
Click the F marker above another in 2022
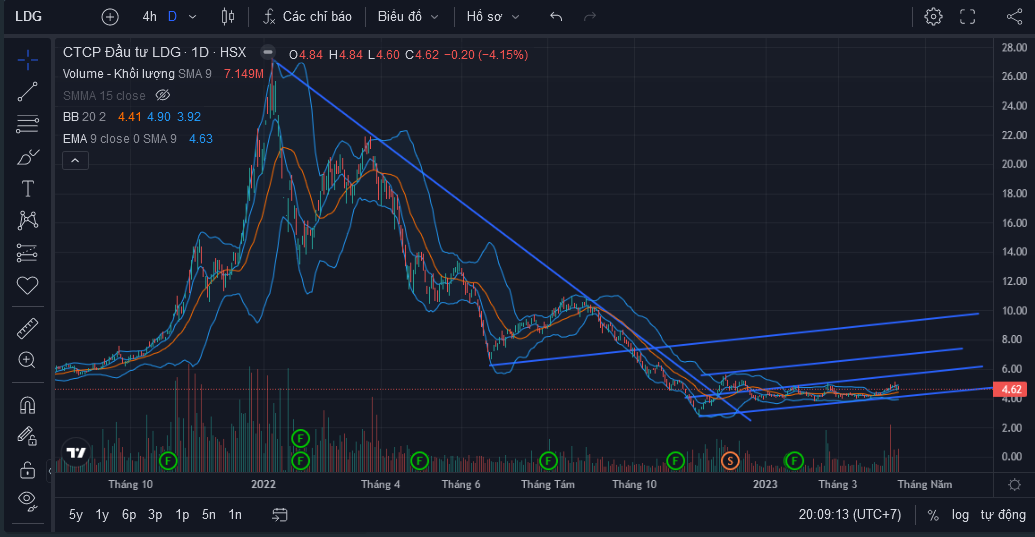pos(300,438)
